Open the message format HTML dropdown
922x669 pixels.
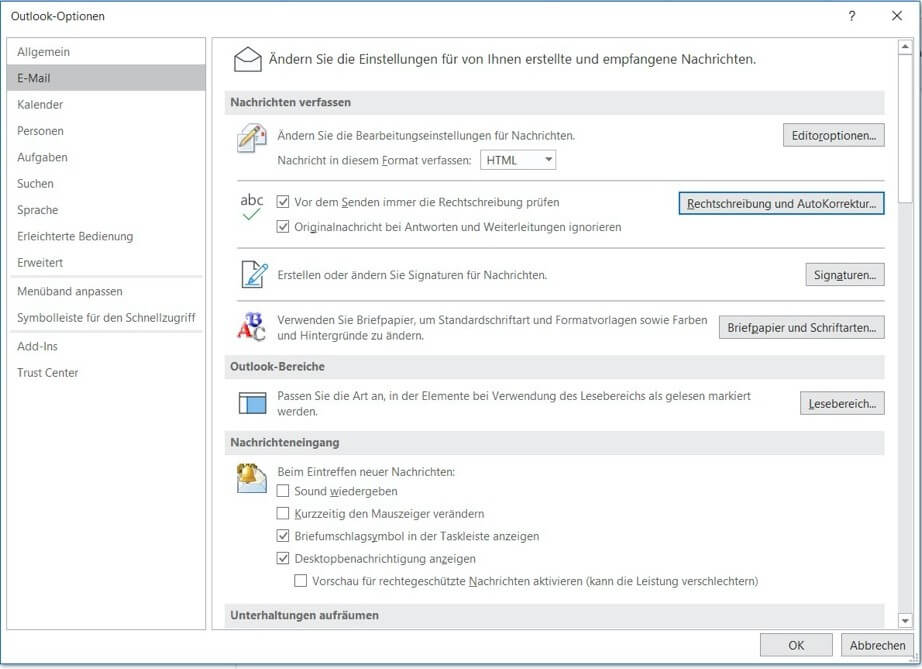coord(518,160)
